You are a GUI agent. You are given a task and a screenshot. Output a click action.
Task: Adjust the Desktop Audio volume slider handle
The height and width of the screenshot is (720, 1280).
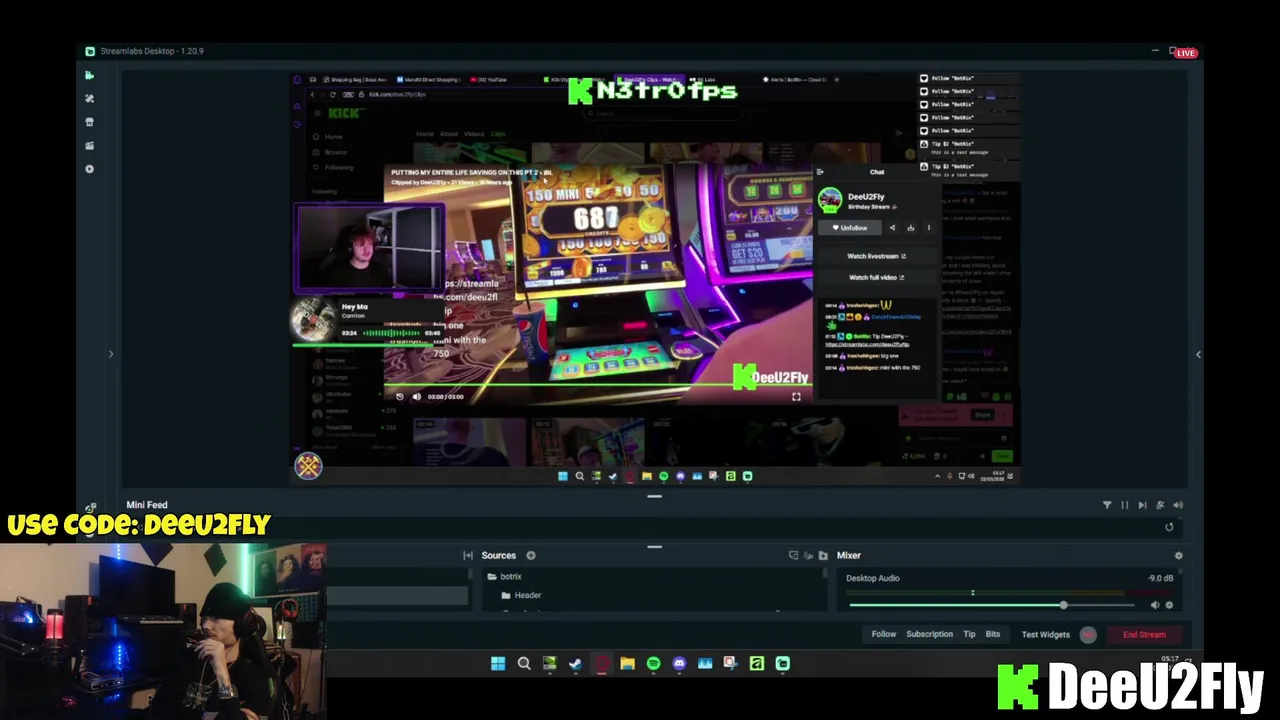[1063, 605]
